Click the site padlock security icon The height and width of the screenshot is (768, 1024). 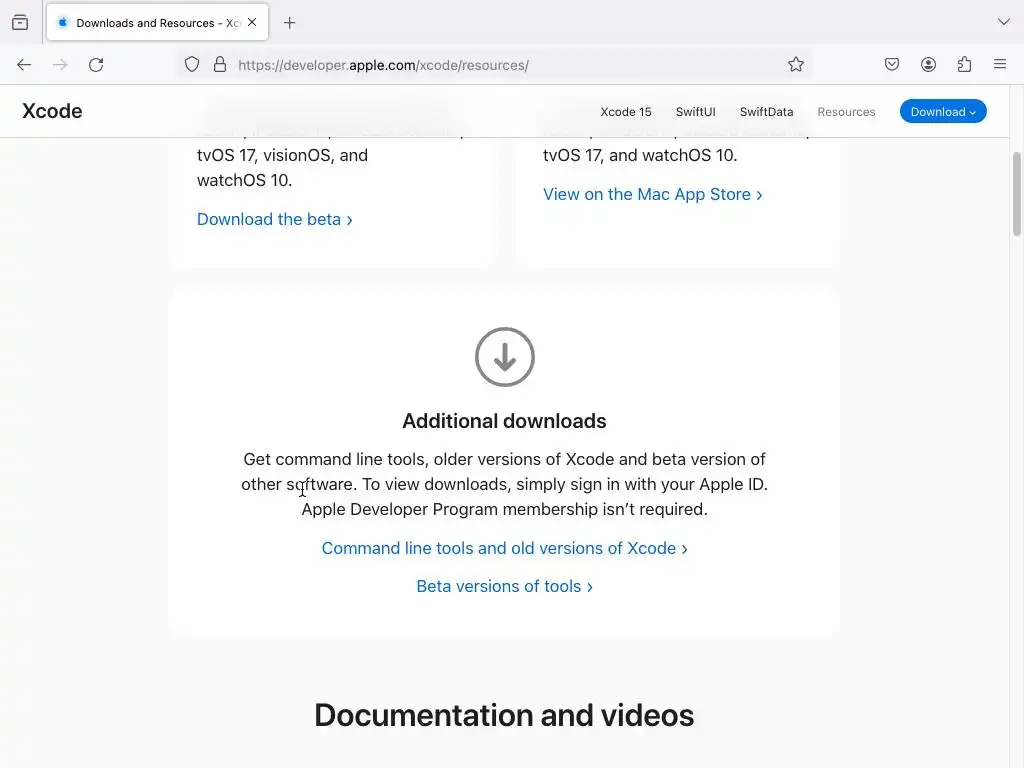[x=220, y=65]
